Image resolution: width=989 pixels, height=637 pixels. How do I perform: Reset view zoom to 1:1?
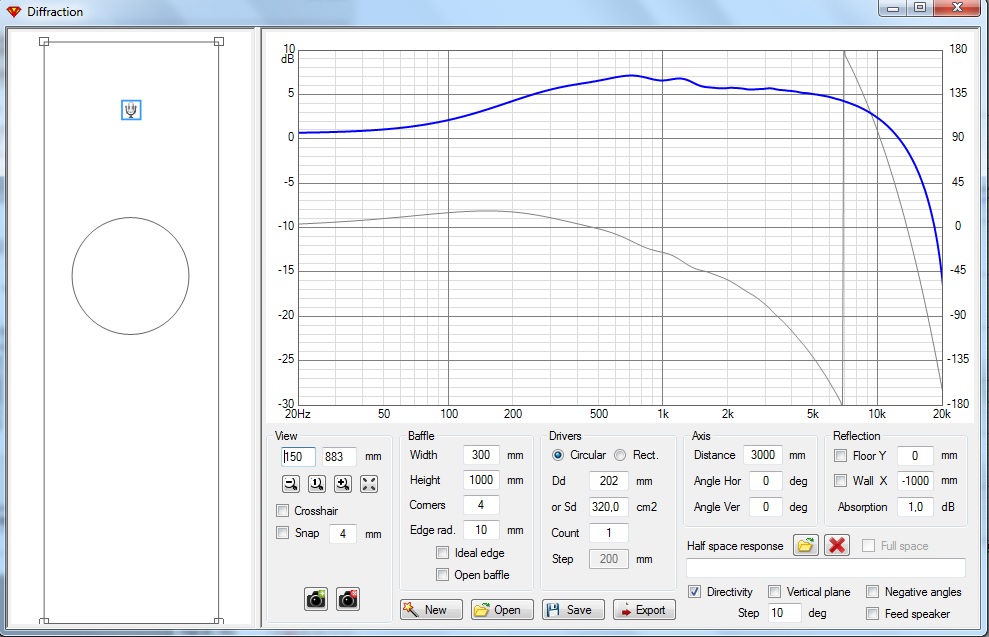(x=317, y=484)
